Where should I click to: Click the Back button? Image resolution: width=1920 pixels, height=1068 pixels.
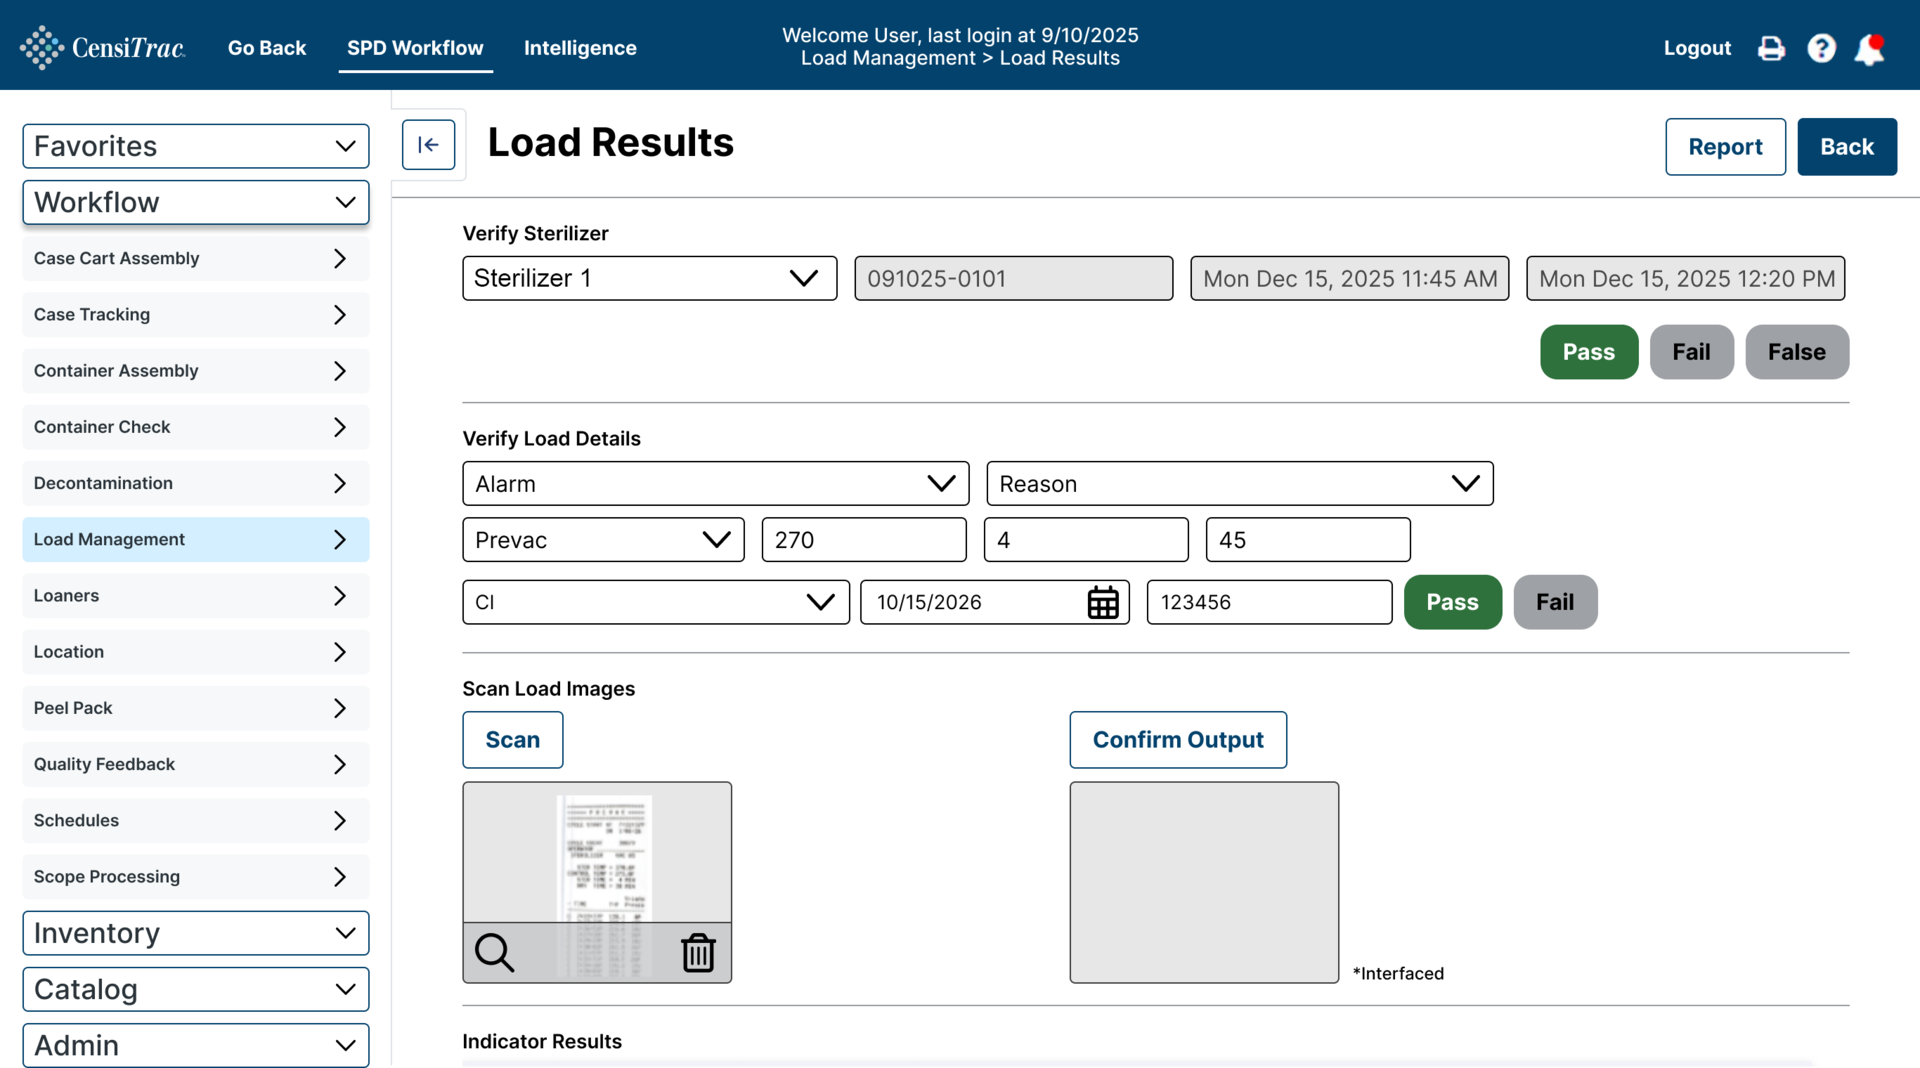click(1847, 147)
